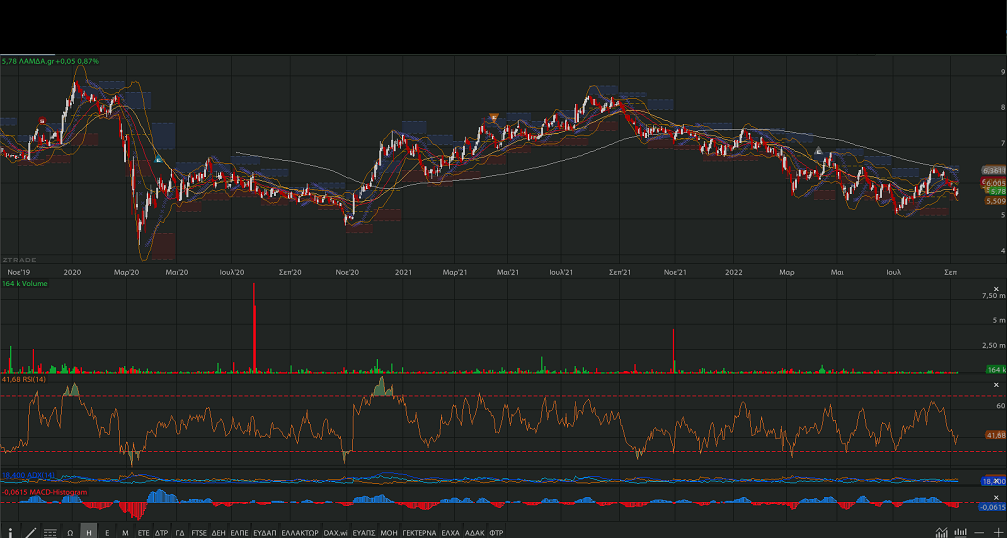Open the ΕΛΛΑΚΤΩΡ symbol shortcut
Screen dimensions: 1007x538
[299, 532]
